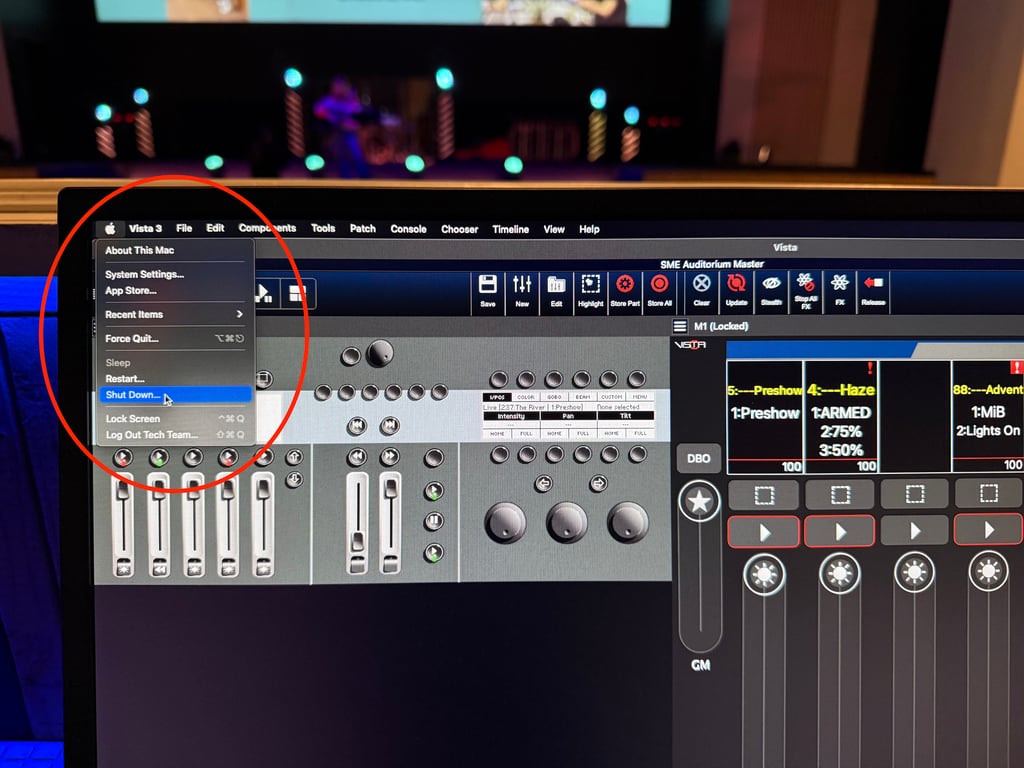Choose Log Out Tech Team...
The width and height of the screenshot is (1024, 768).
[174, 435]
